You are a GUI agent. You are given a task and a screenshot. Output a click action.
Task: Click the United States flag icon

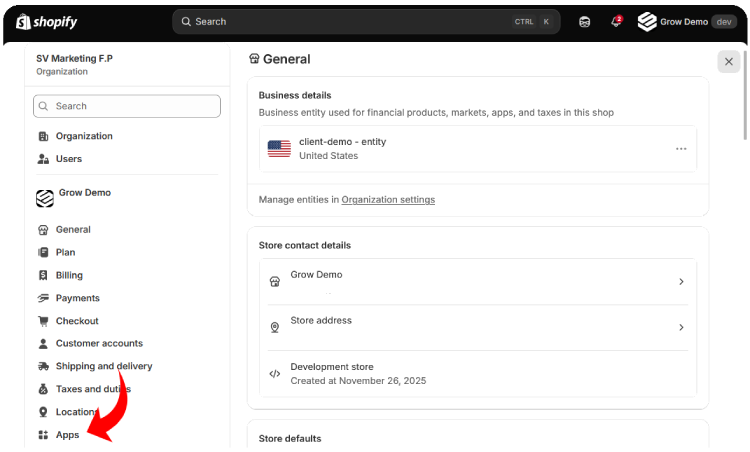(279, 149)
